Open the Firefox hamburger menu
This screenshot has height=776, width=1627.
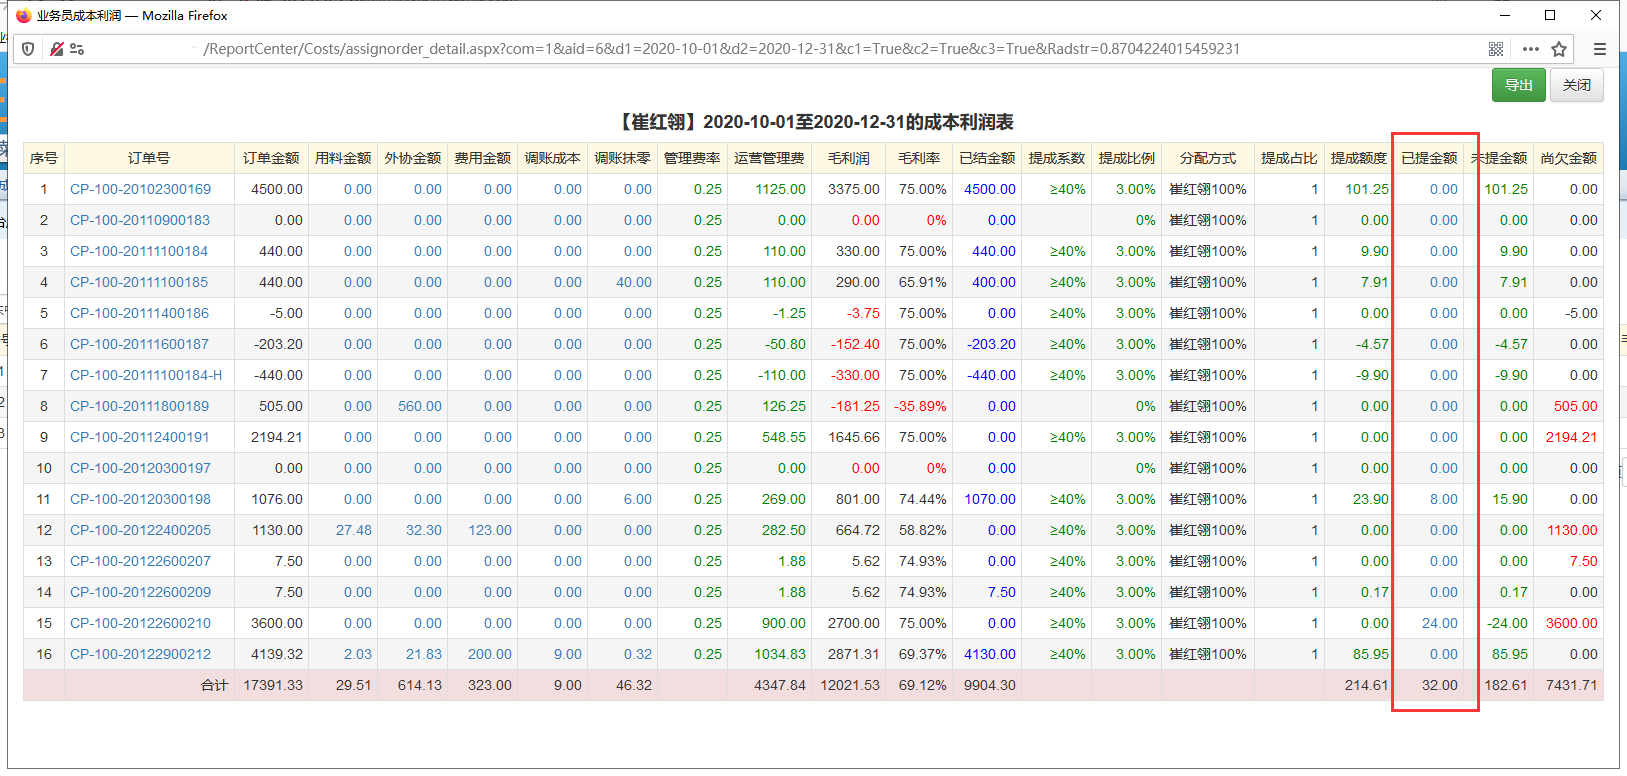coord(1600,49)
